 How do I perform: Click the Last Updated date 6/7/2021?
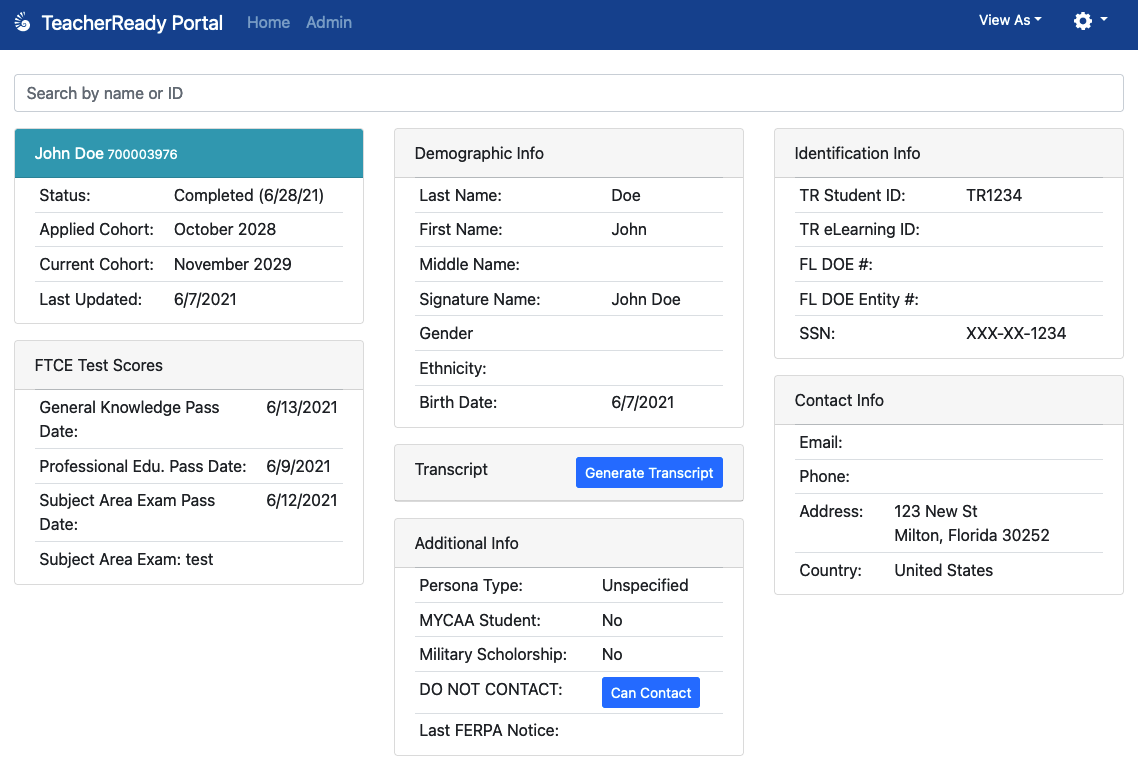(x=205, y=299)
